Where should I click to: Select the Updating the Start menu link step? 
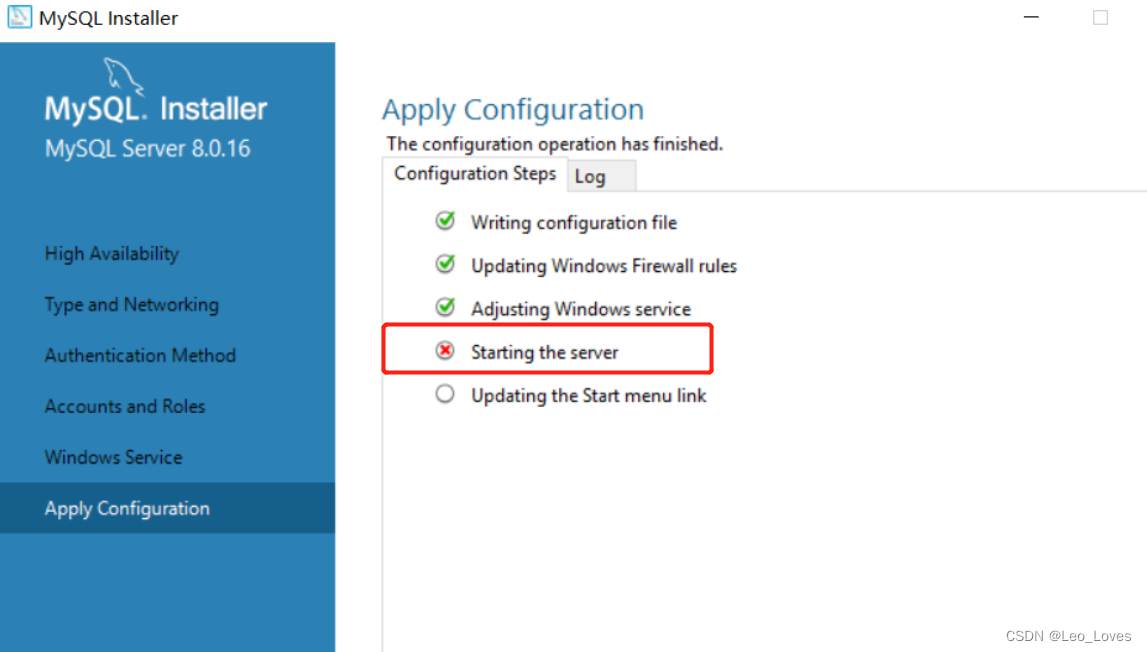pyautogui.click(x=588, y=395)
